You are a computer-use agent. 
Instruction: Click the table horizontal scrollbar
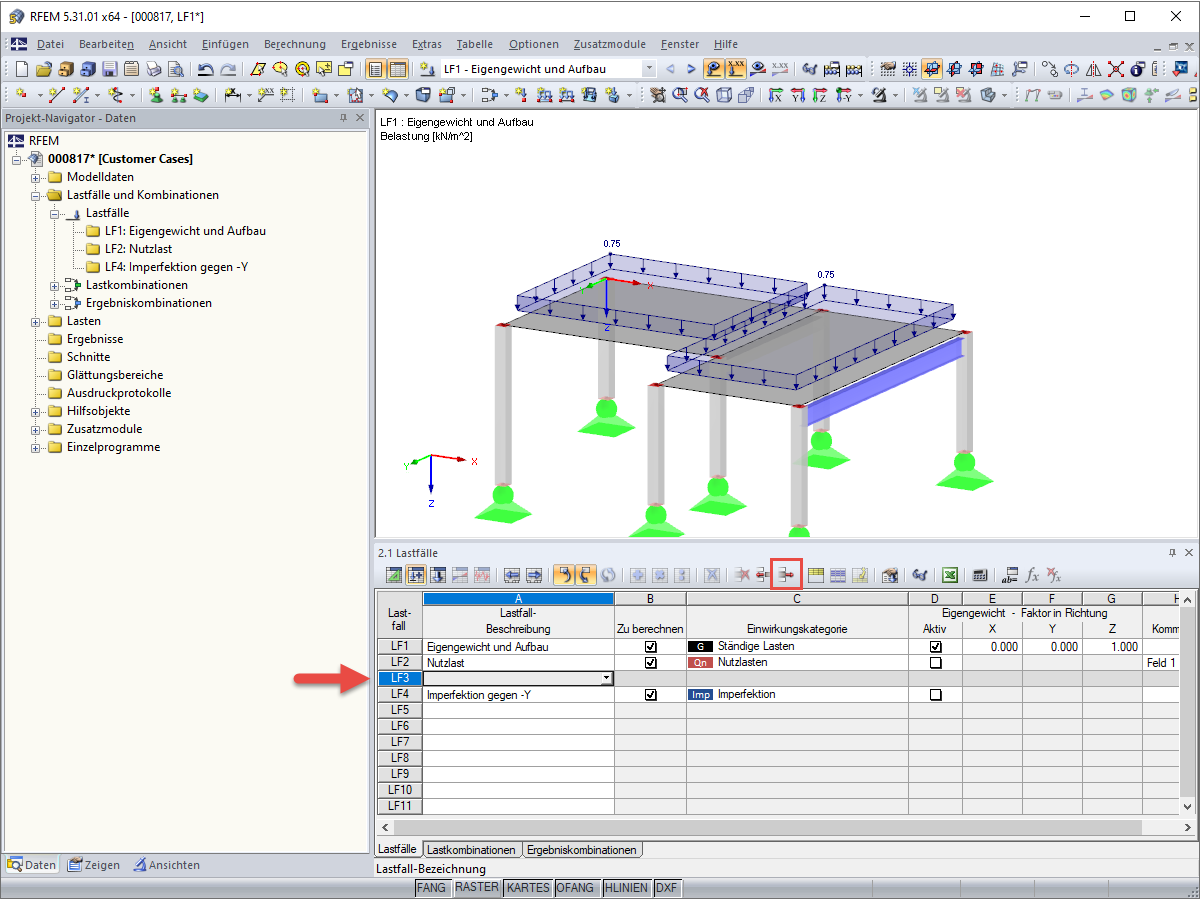766,828
